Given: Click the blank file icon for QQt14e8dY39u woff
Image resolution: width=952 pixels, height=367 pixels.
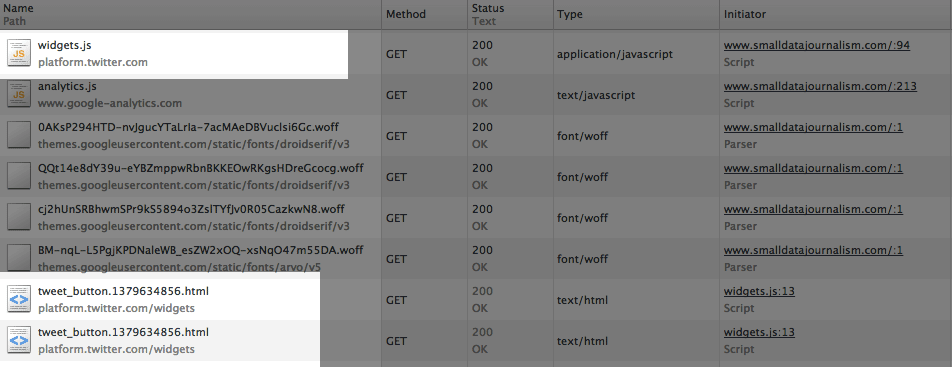Looking at the screenshot, I should (x=19, y=177).
